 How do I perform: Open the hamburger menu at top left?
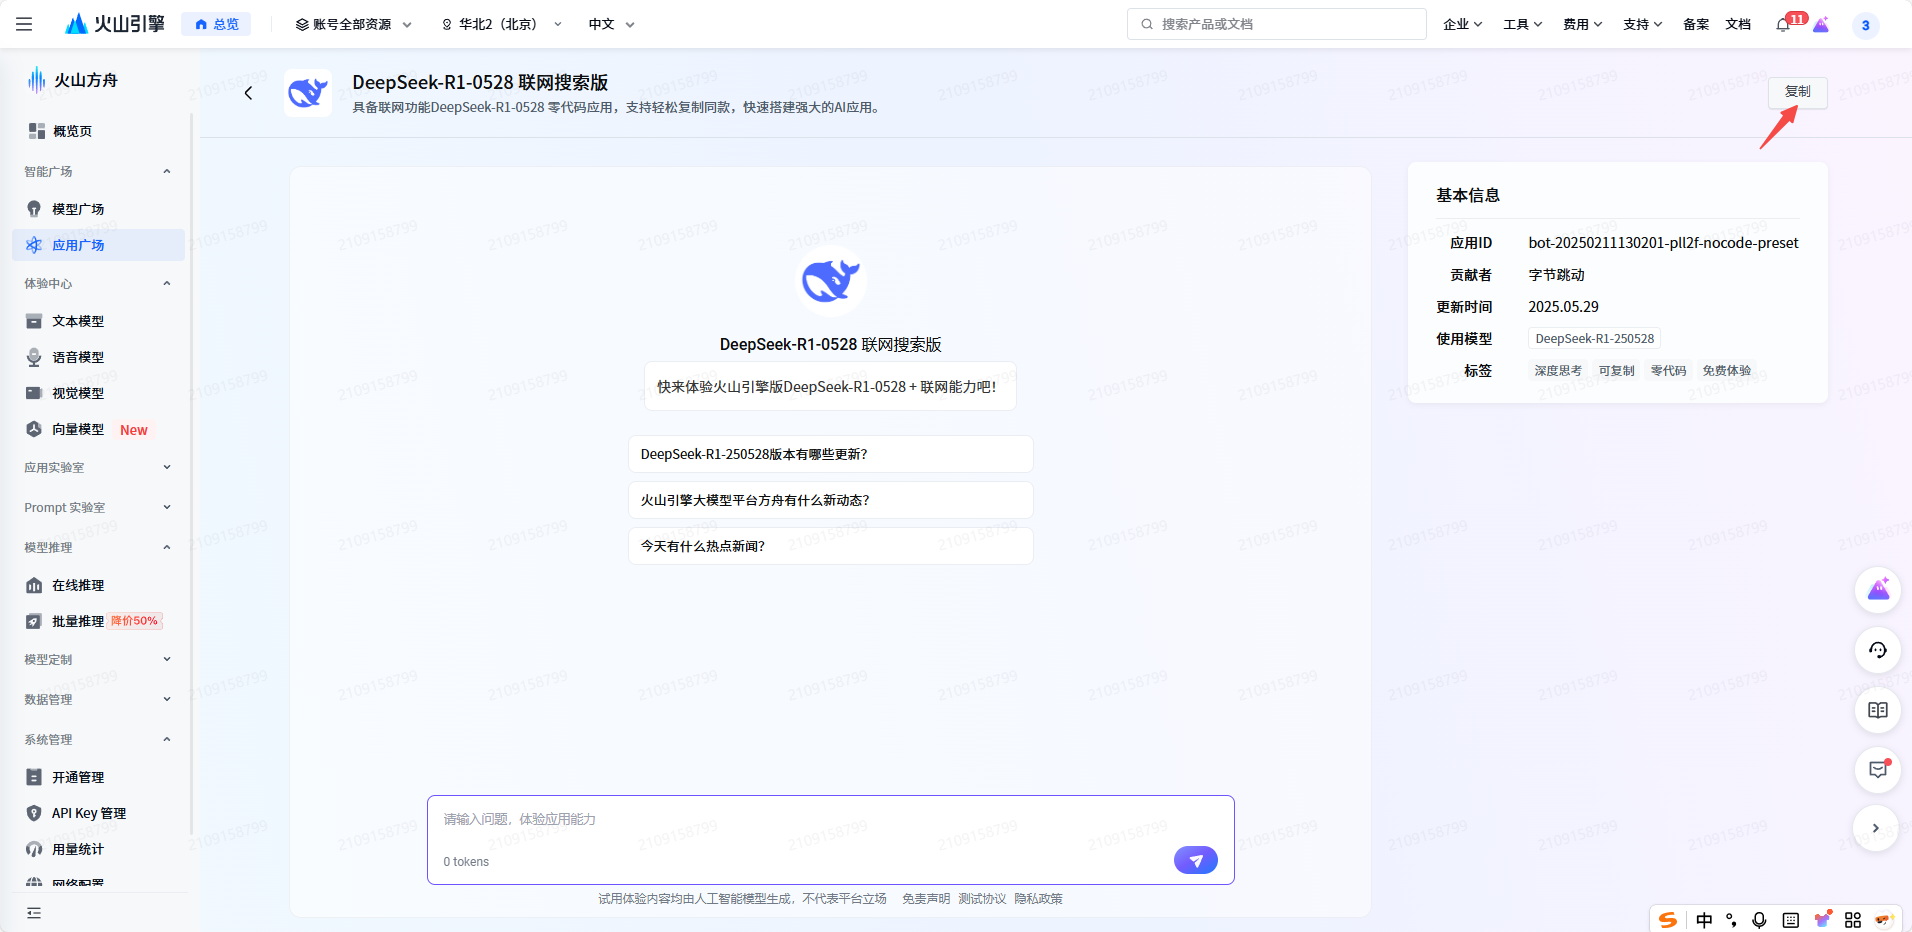pyautogui.click(x=24, y=24)
